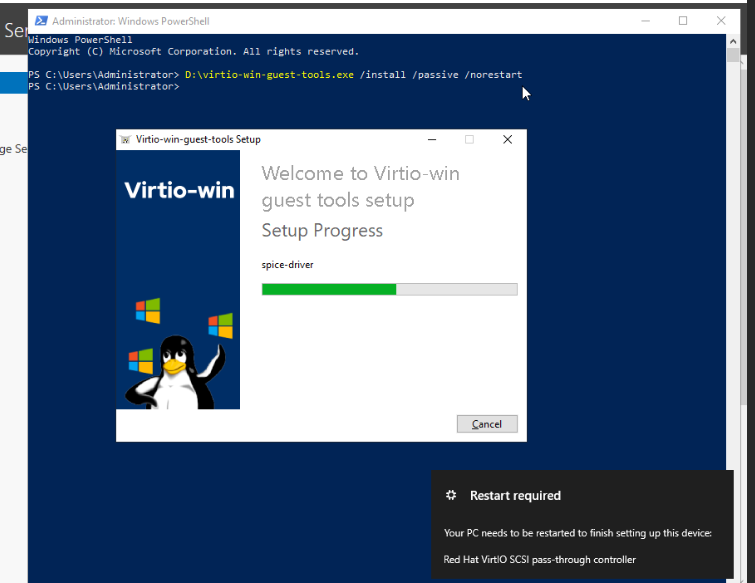The image size is (755, 583).
Task: Click the installer progress bar
Action: pyautogui.click(x=390, y=289)
